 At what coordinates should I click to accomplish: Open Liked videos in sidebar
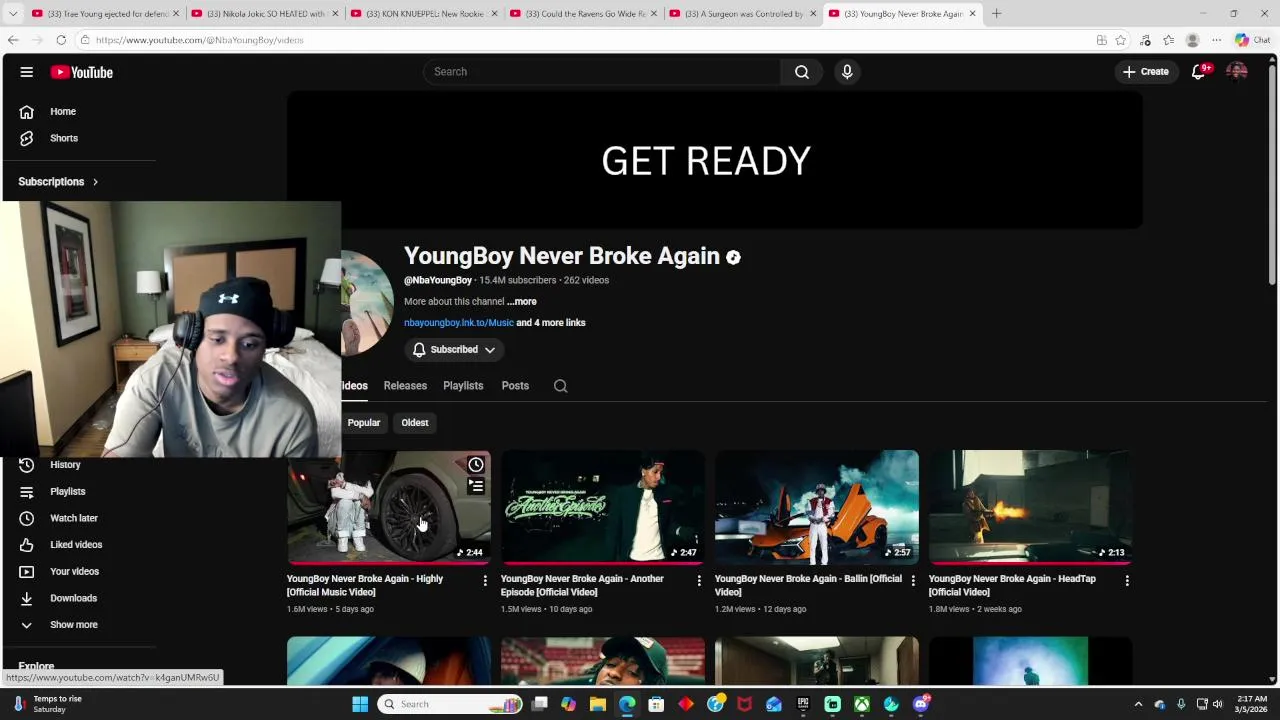pyautogui.click(x=76, y=545)
